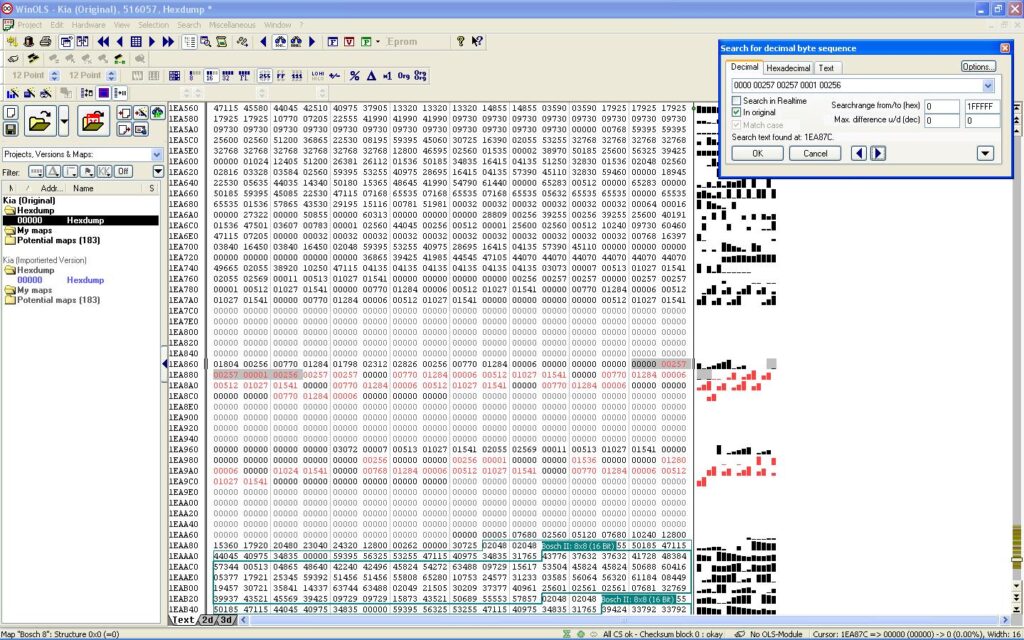Open project with the large yellow folder icon
The height and width of the screenshot is (640, 1024).
[x=40, y=121]
